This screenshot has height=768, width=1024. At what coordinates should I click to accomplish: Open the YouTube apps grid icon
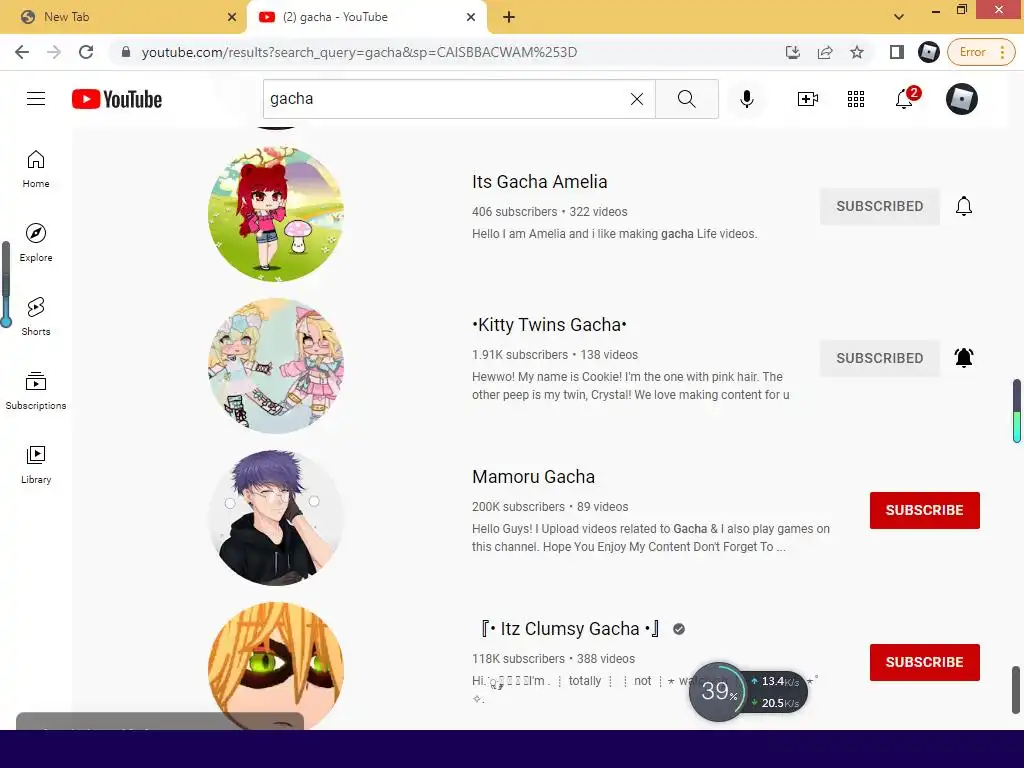(x=856, y=99)
